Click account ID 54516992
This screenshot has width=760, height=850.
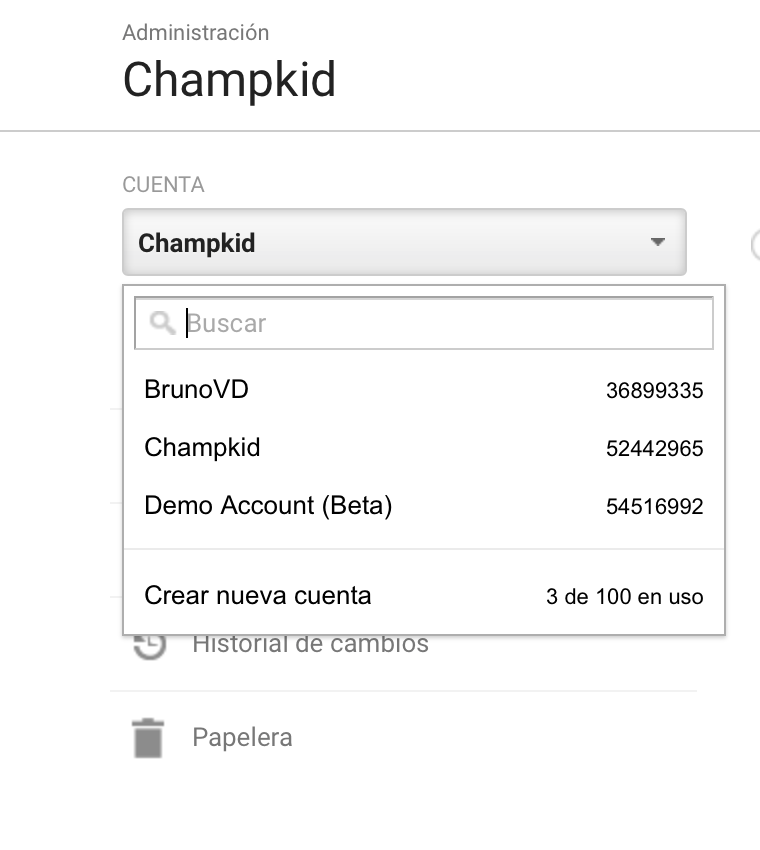coord(654,506)
